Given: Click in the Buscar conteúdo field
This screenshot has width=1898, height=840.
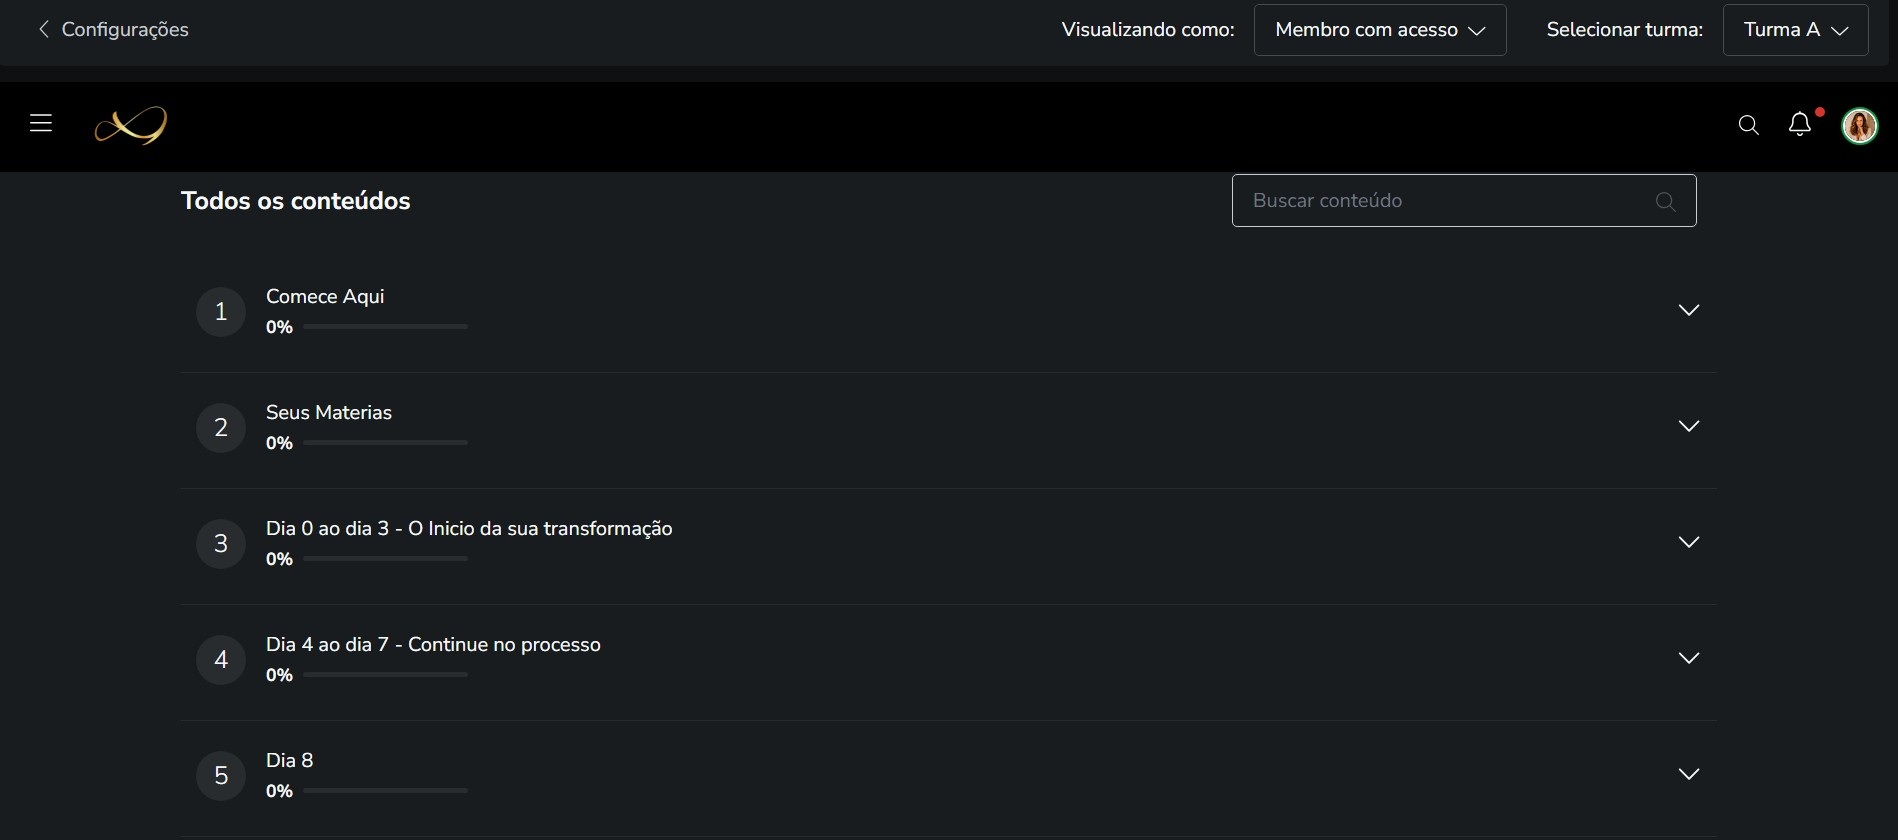Looking at the screenshot, I should click(1464, 201).
